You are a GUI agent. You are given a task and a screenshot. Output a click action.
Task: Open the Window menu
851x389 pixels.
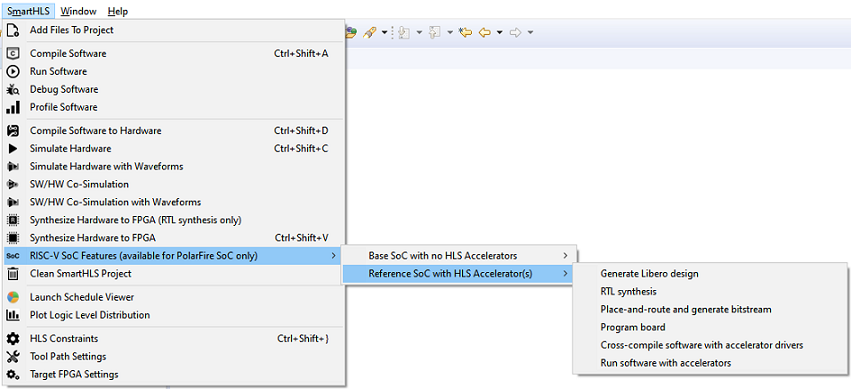click(78, 11)
